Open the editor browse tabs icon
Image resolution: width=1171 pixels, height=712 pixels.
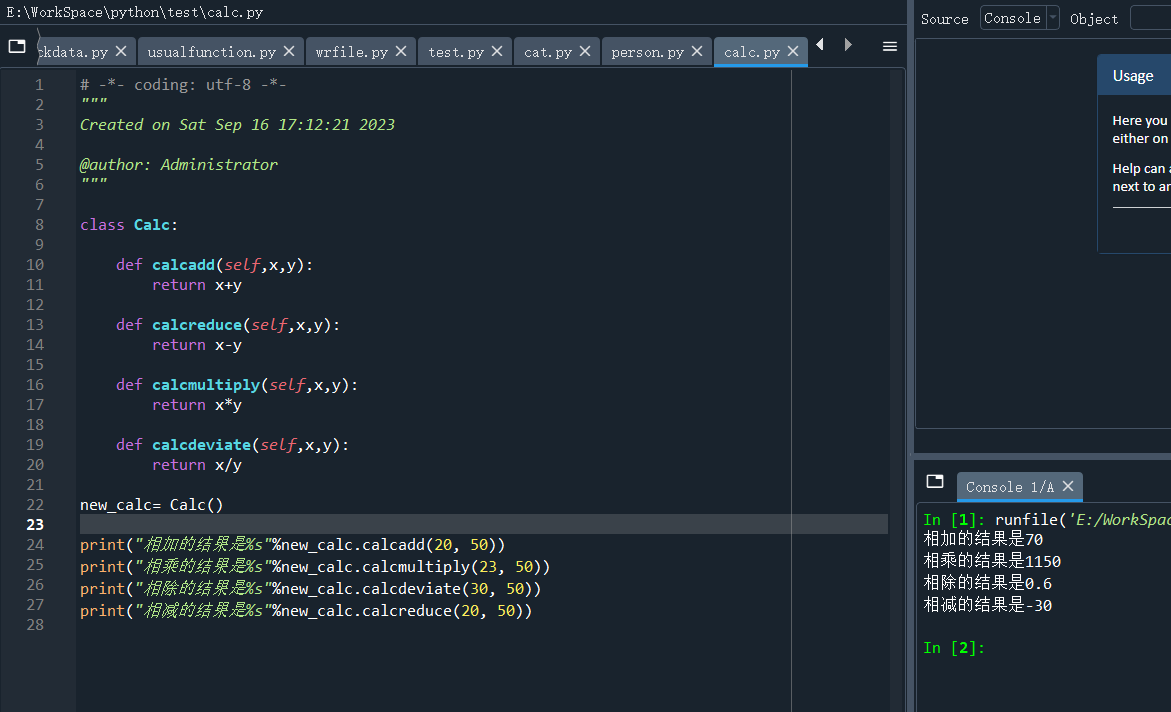tap(17, 46)
